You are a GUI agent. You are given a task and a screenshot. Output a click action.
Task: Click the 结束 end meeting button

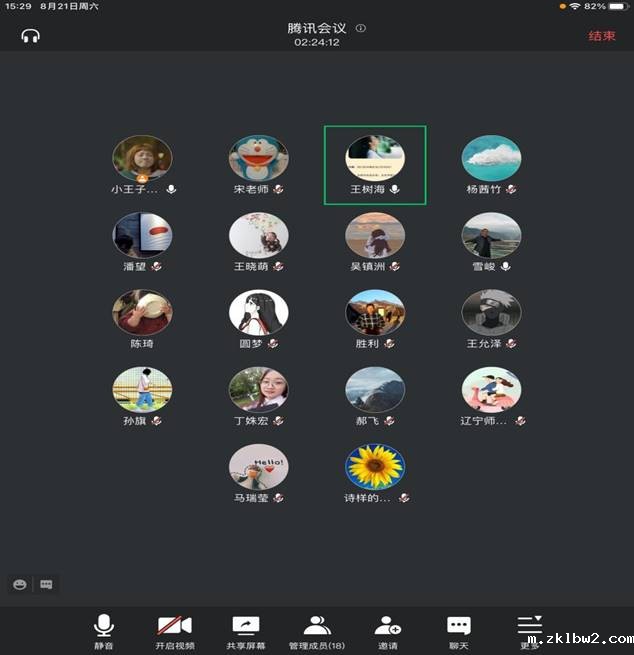tap(602, 36)
